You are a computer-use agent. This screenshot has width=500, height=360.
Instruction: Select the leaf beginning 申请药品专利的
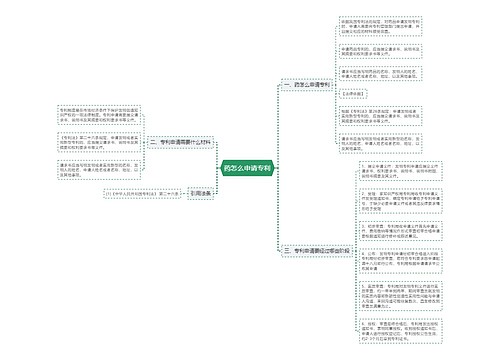381,51
